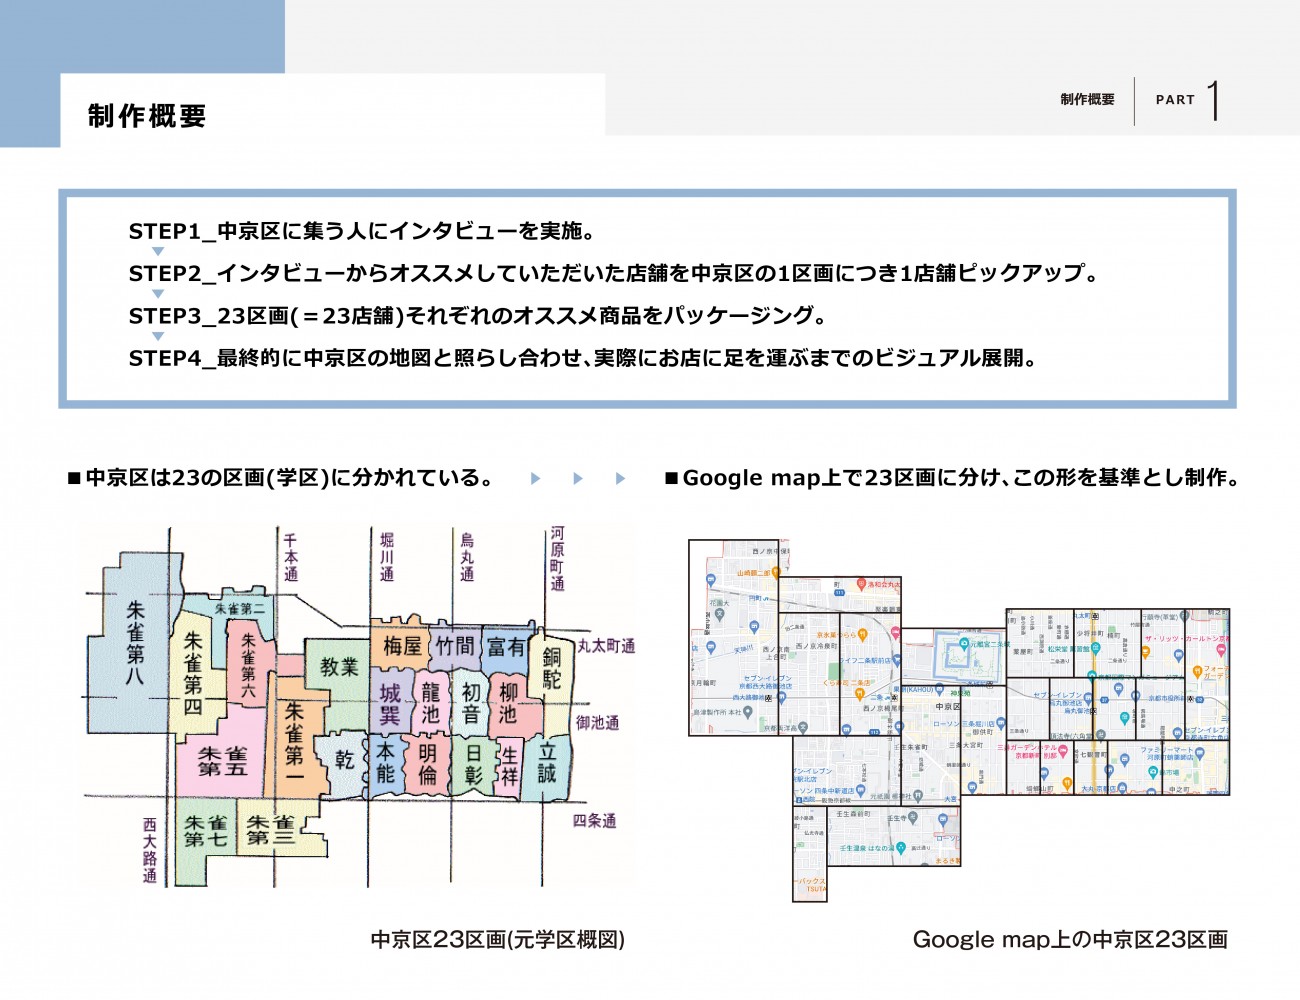Click the triangle below STEP2
This screenshot has width=1300, height=1000.
pyautogui.click(x=158, y=294)
